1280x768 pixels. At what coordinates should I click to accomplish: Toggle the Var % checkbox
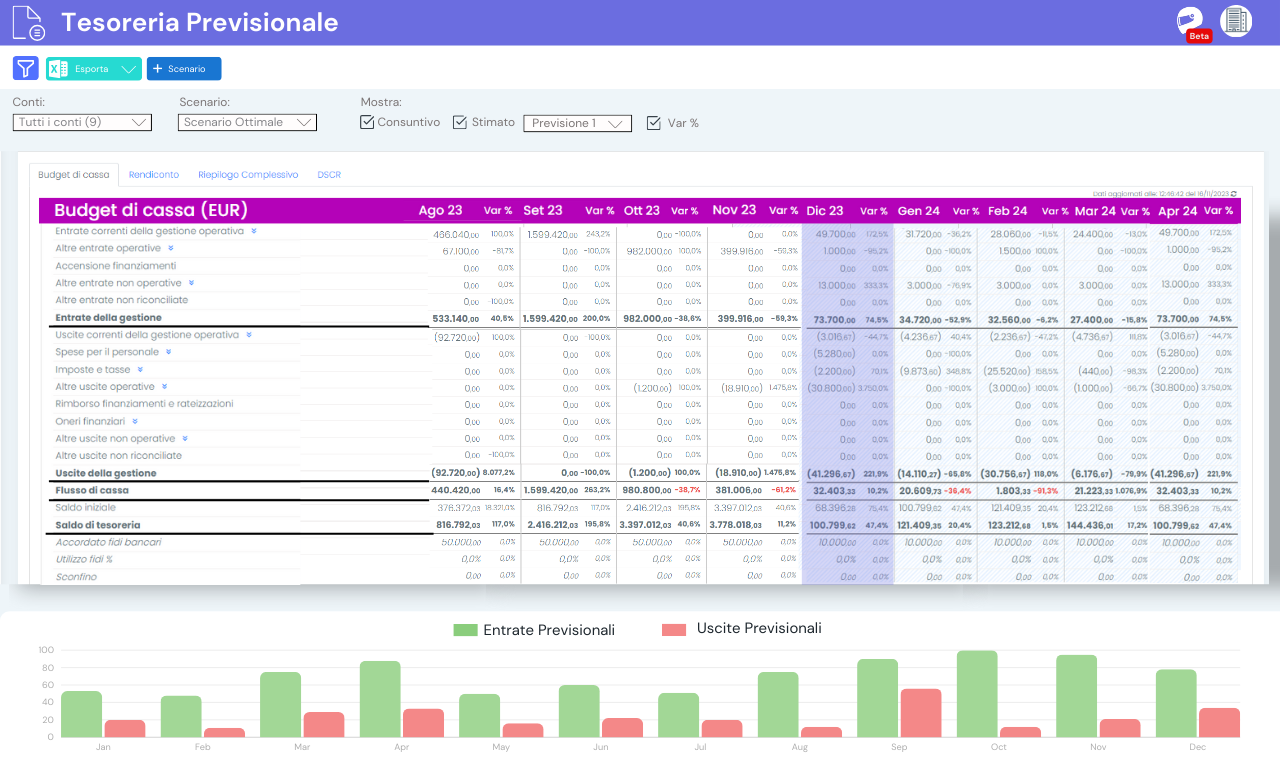654,123
